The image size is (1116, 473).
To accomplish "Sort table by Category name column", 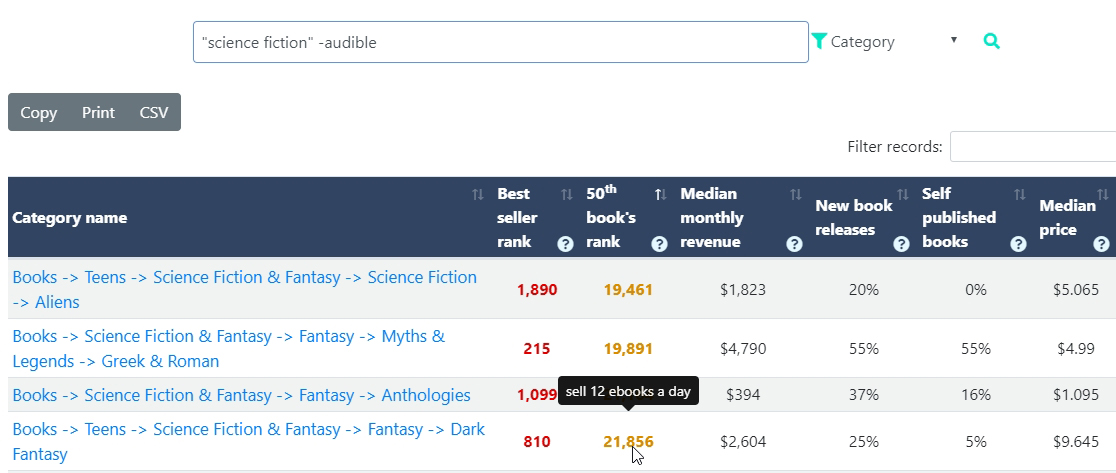I will point(240,218).
